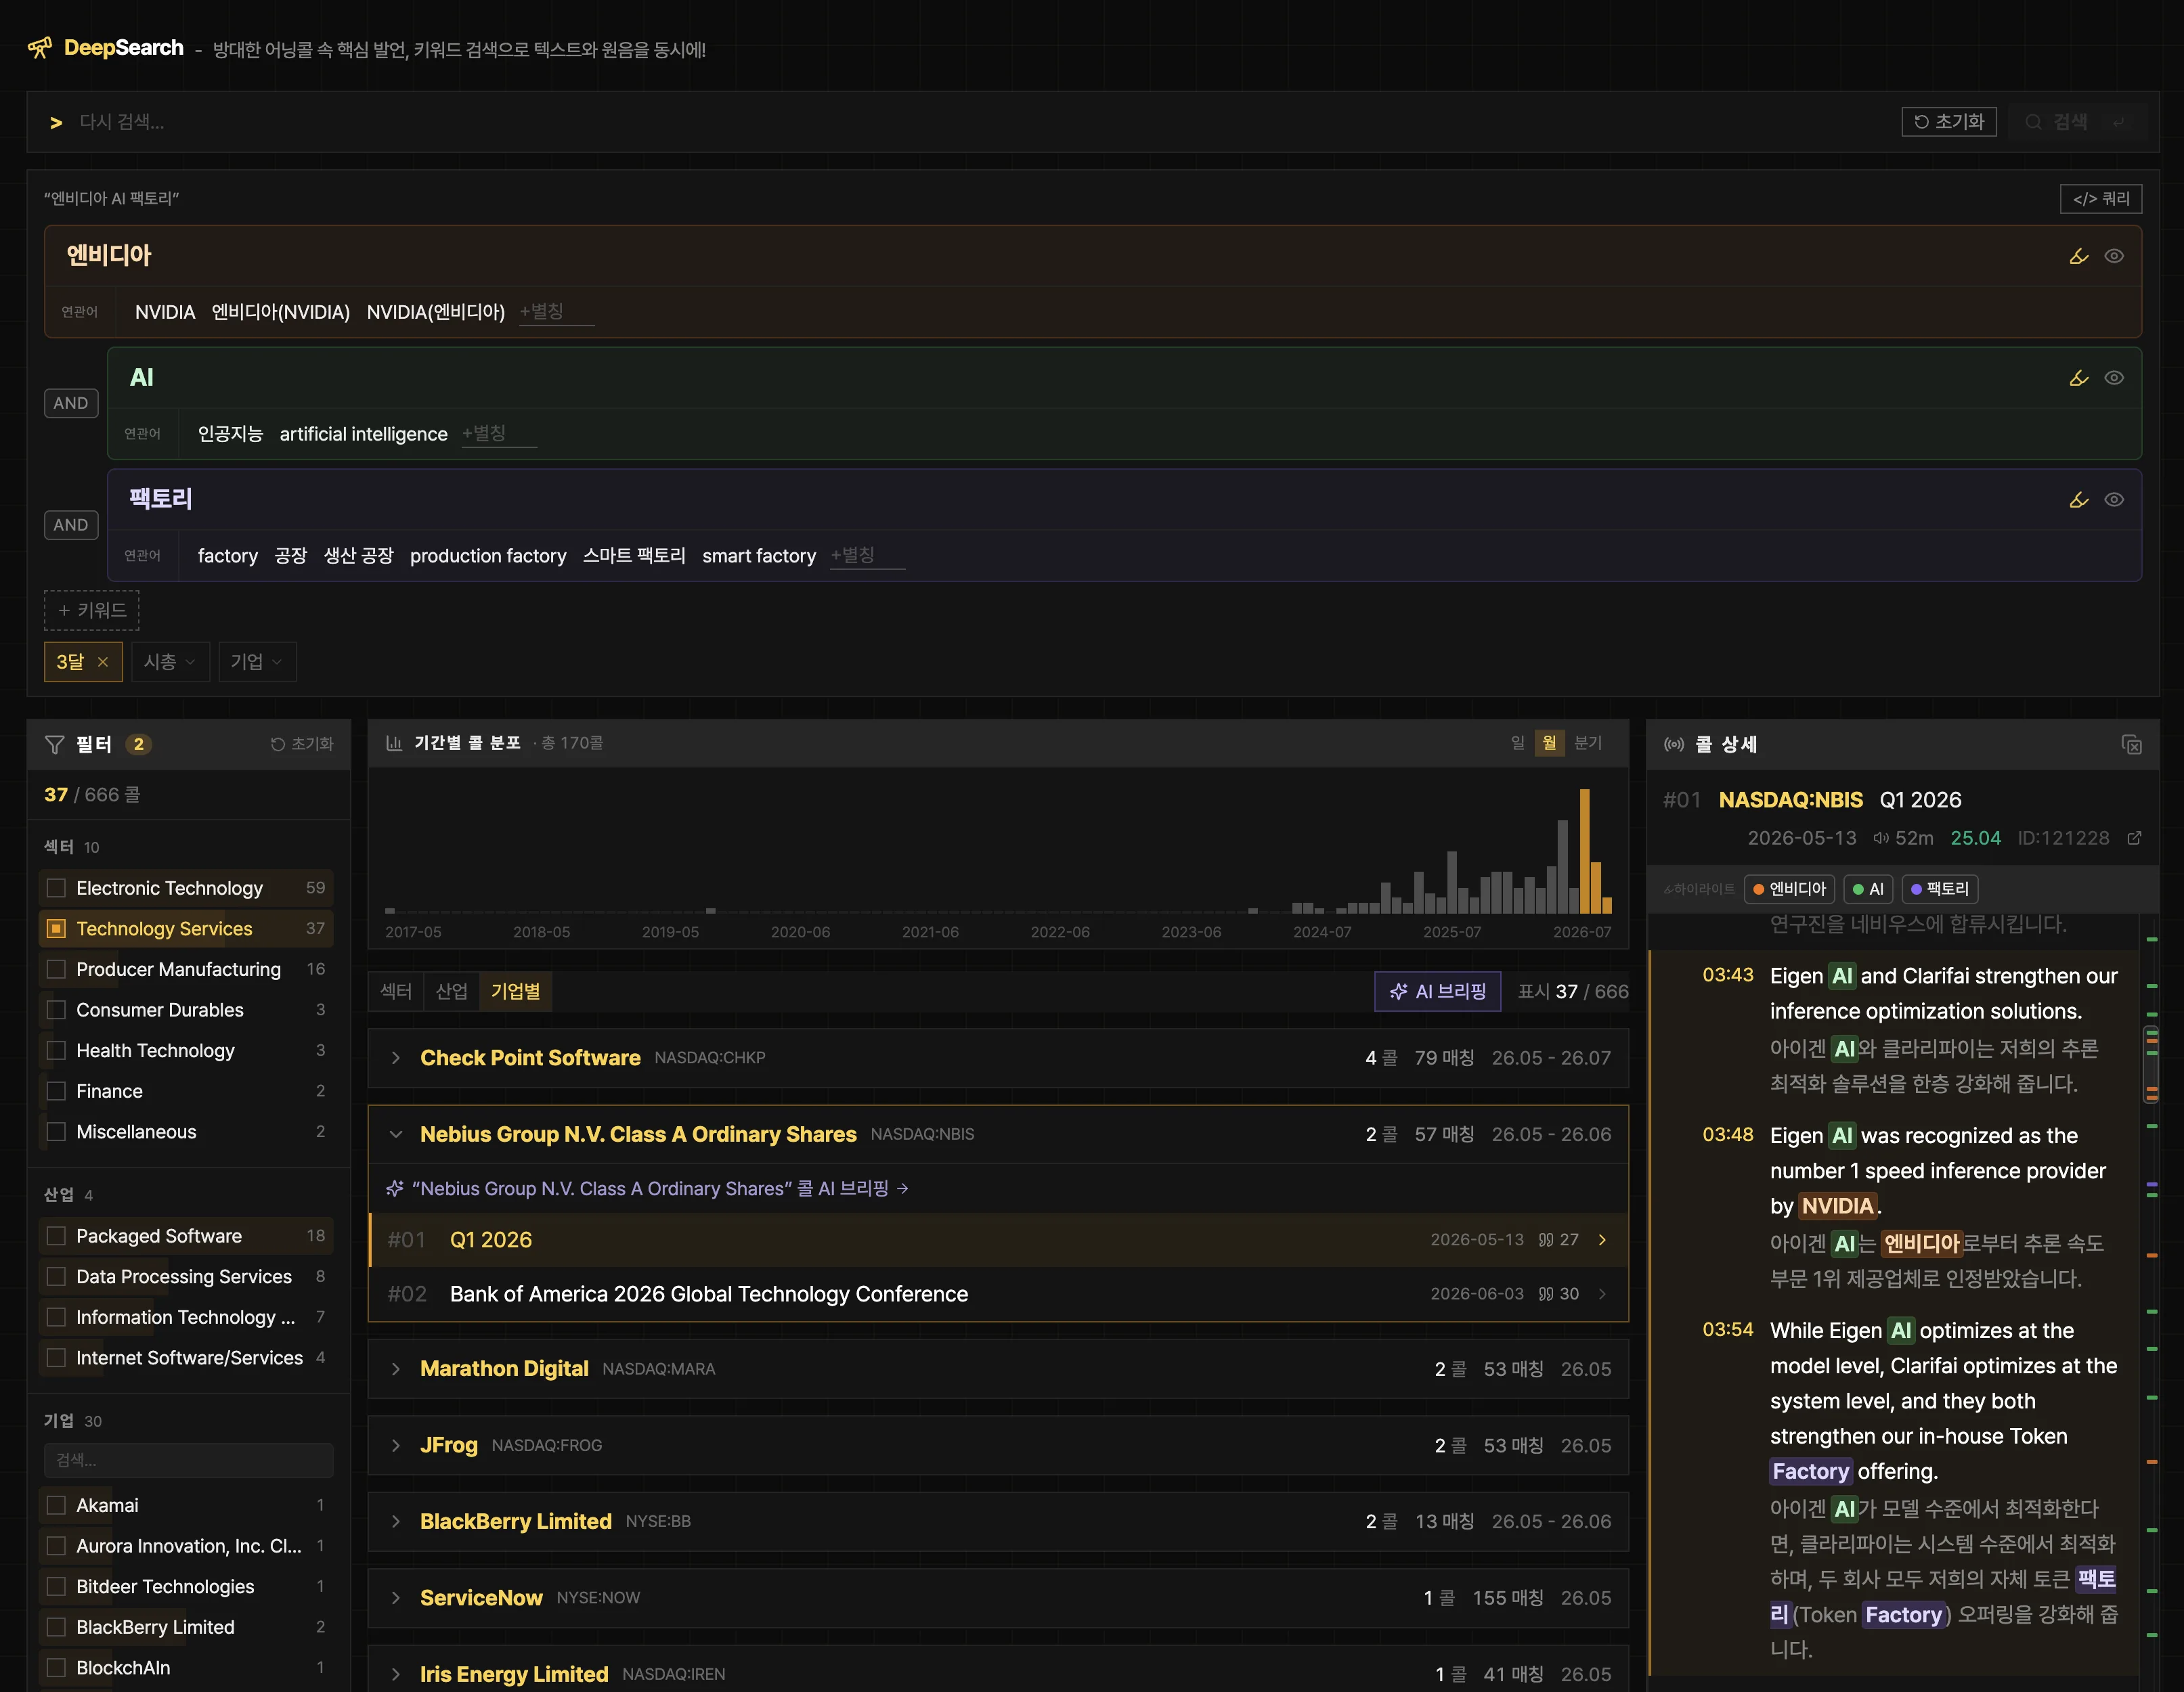This screenshot has width=2184, height=1692.
Task: Toggle the orange 엔비디아 highlight chip
Action: click(1789, 889)
